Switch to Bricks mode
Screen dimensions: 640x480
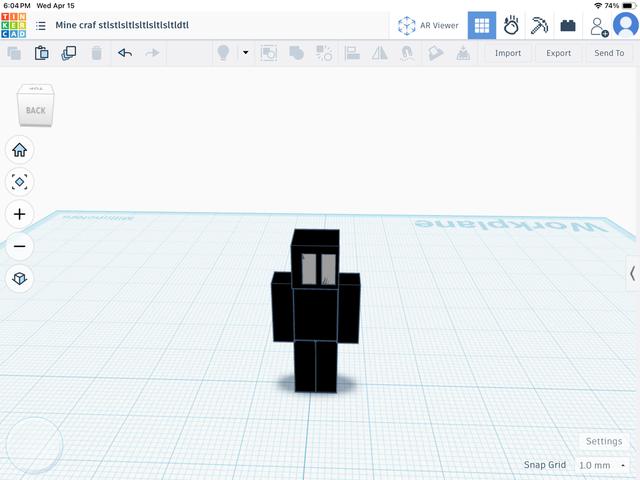pos(568,25)
